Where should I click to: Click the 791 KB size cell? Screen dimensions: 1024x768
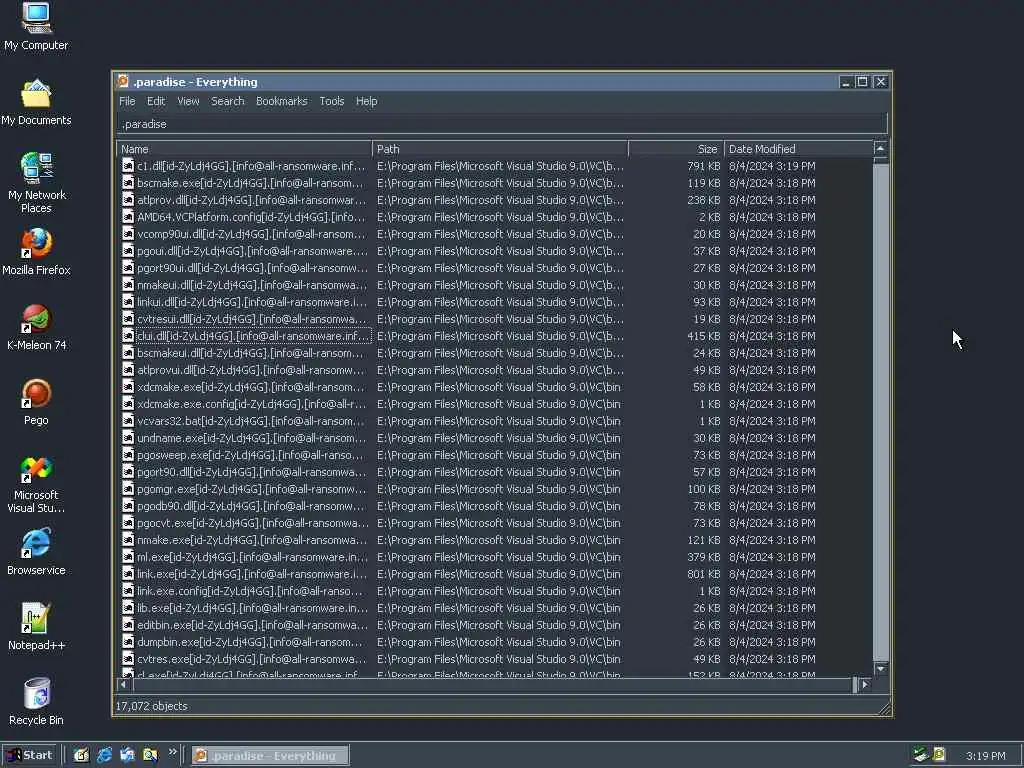tap(703, 166)
